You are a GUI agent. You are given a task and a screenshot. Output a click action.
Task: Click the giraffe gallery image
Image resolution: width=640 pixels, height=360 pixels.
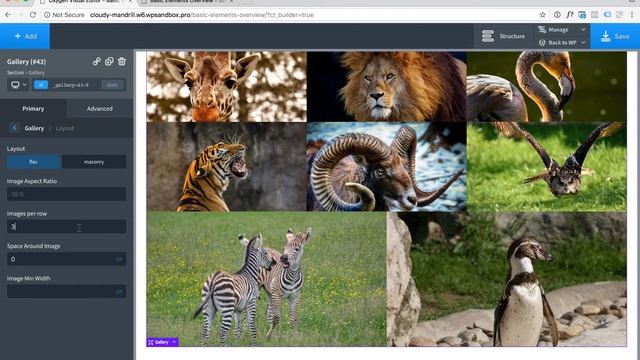(x=227, y=87)
